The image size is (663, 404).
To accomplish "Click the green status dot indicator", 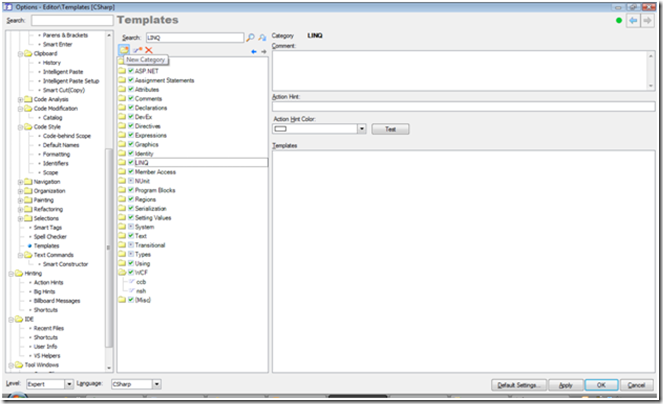I will (619, 20).
